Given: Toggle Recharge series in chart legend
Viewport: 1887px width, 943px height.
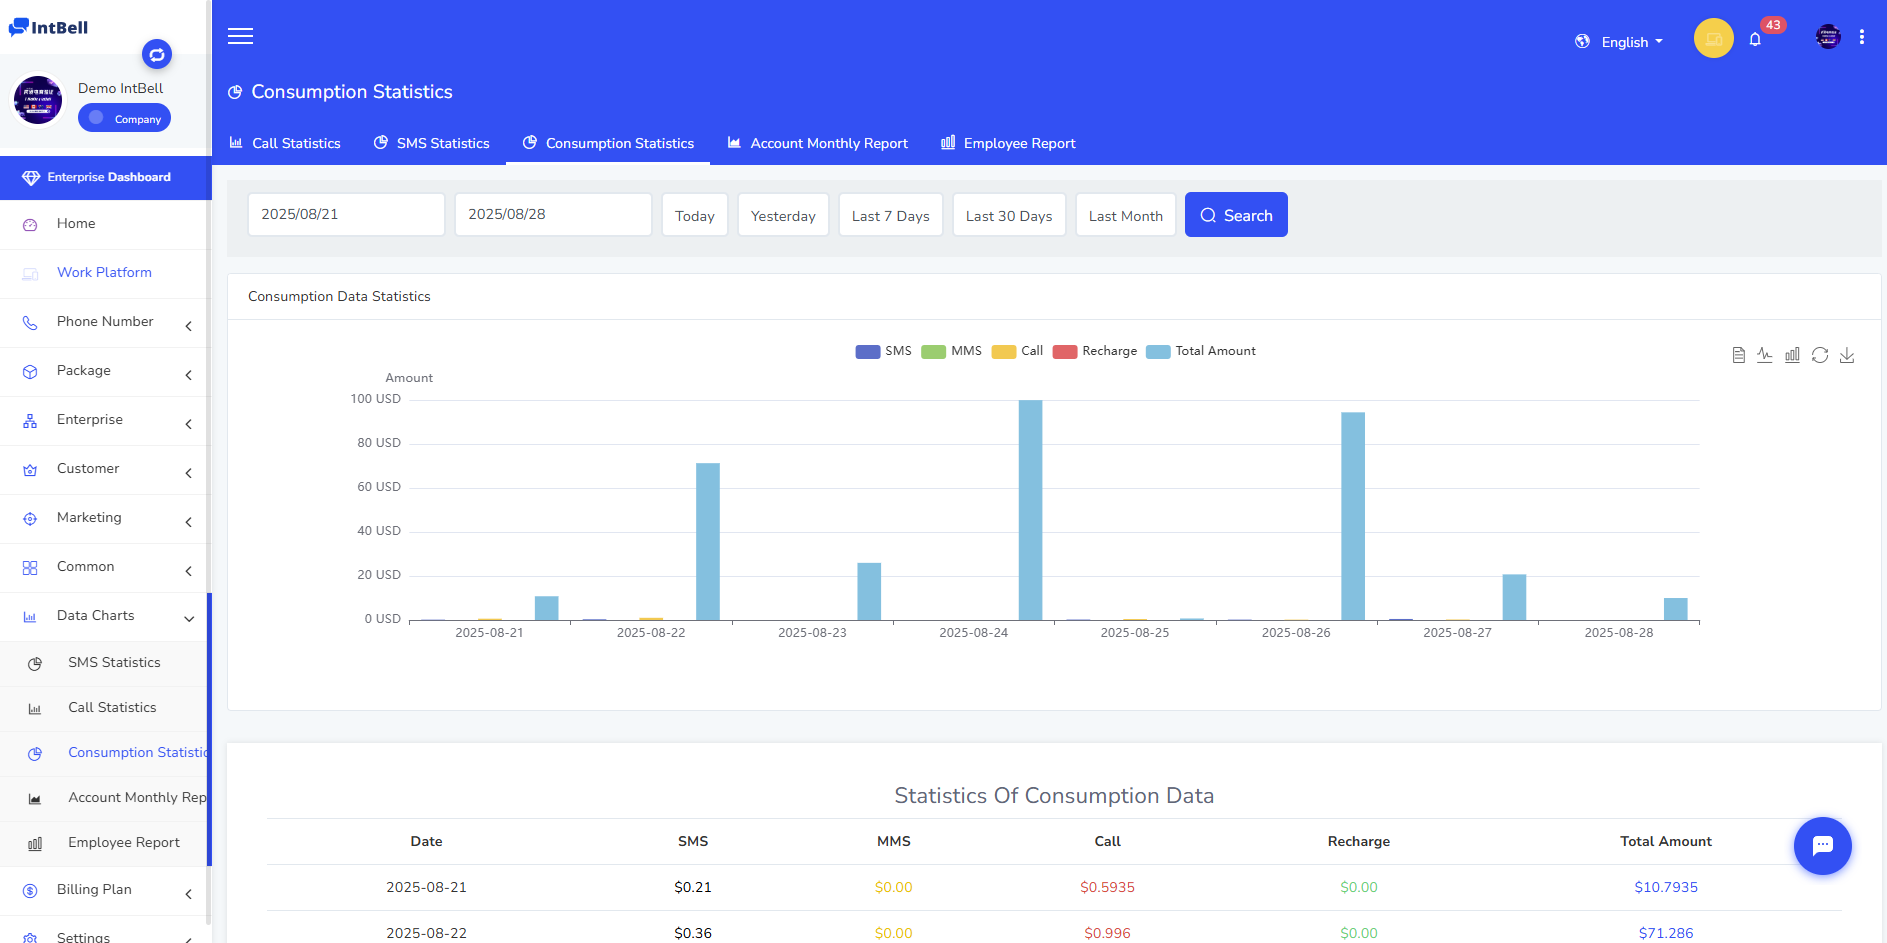Looking at the screenshot, I should coord(1095,351).
